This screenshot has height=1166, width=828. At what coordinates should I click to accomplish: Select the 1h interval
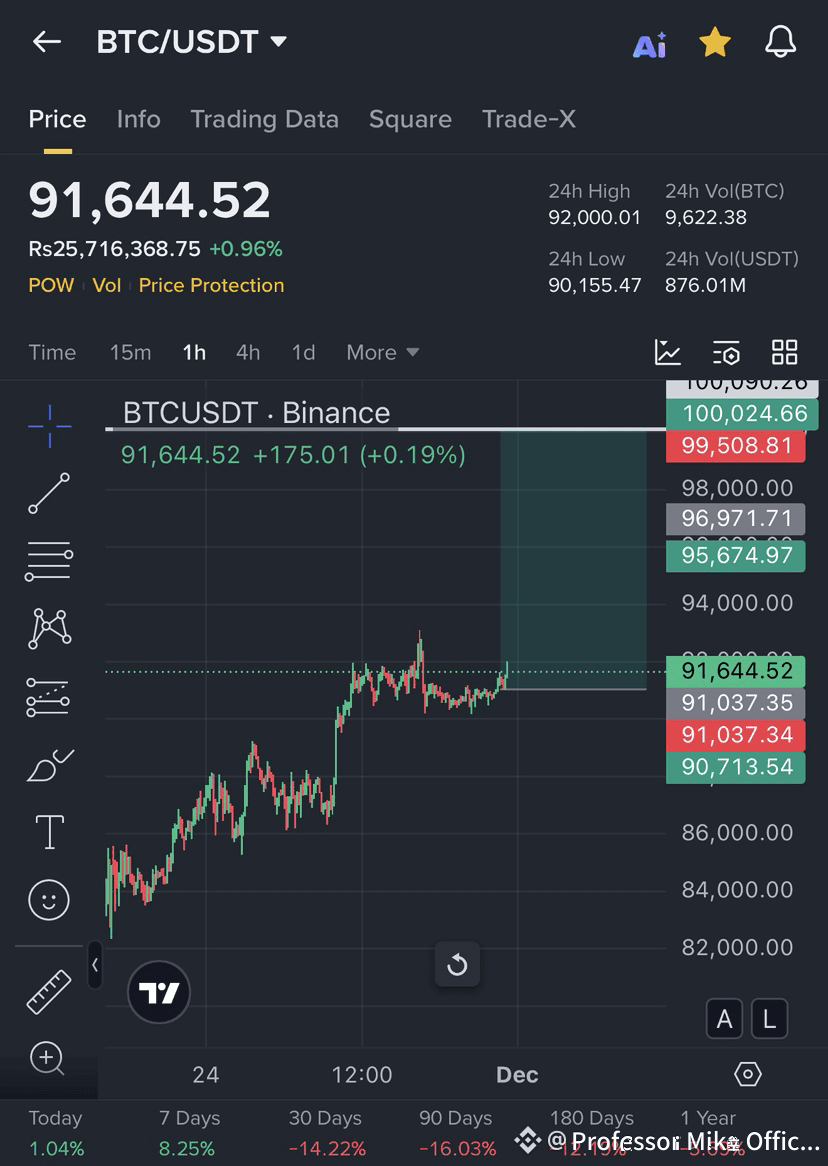[x=194, y=352]
